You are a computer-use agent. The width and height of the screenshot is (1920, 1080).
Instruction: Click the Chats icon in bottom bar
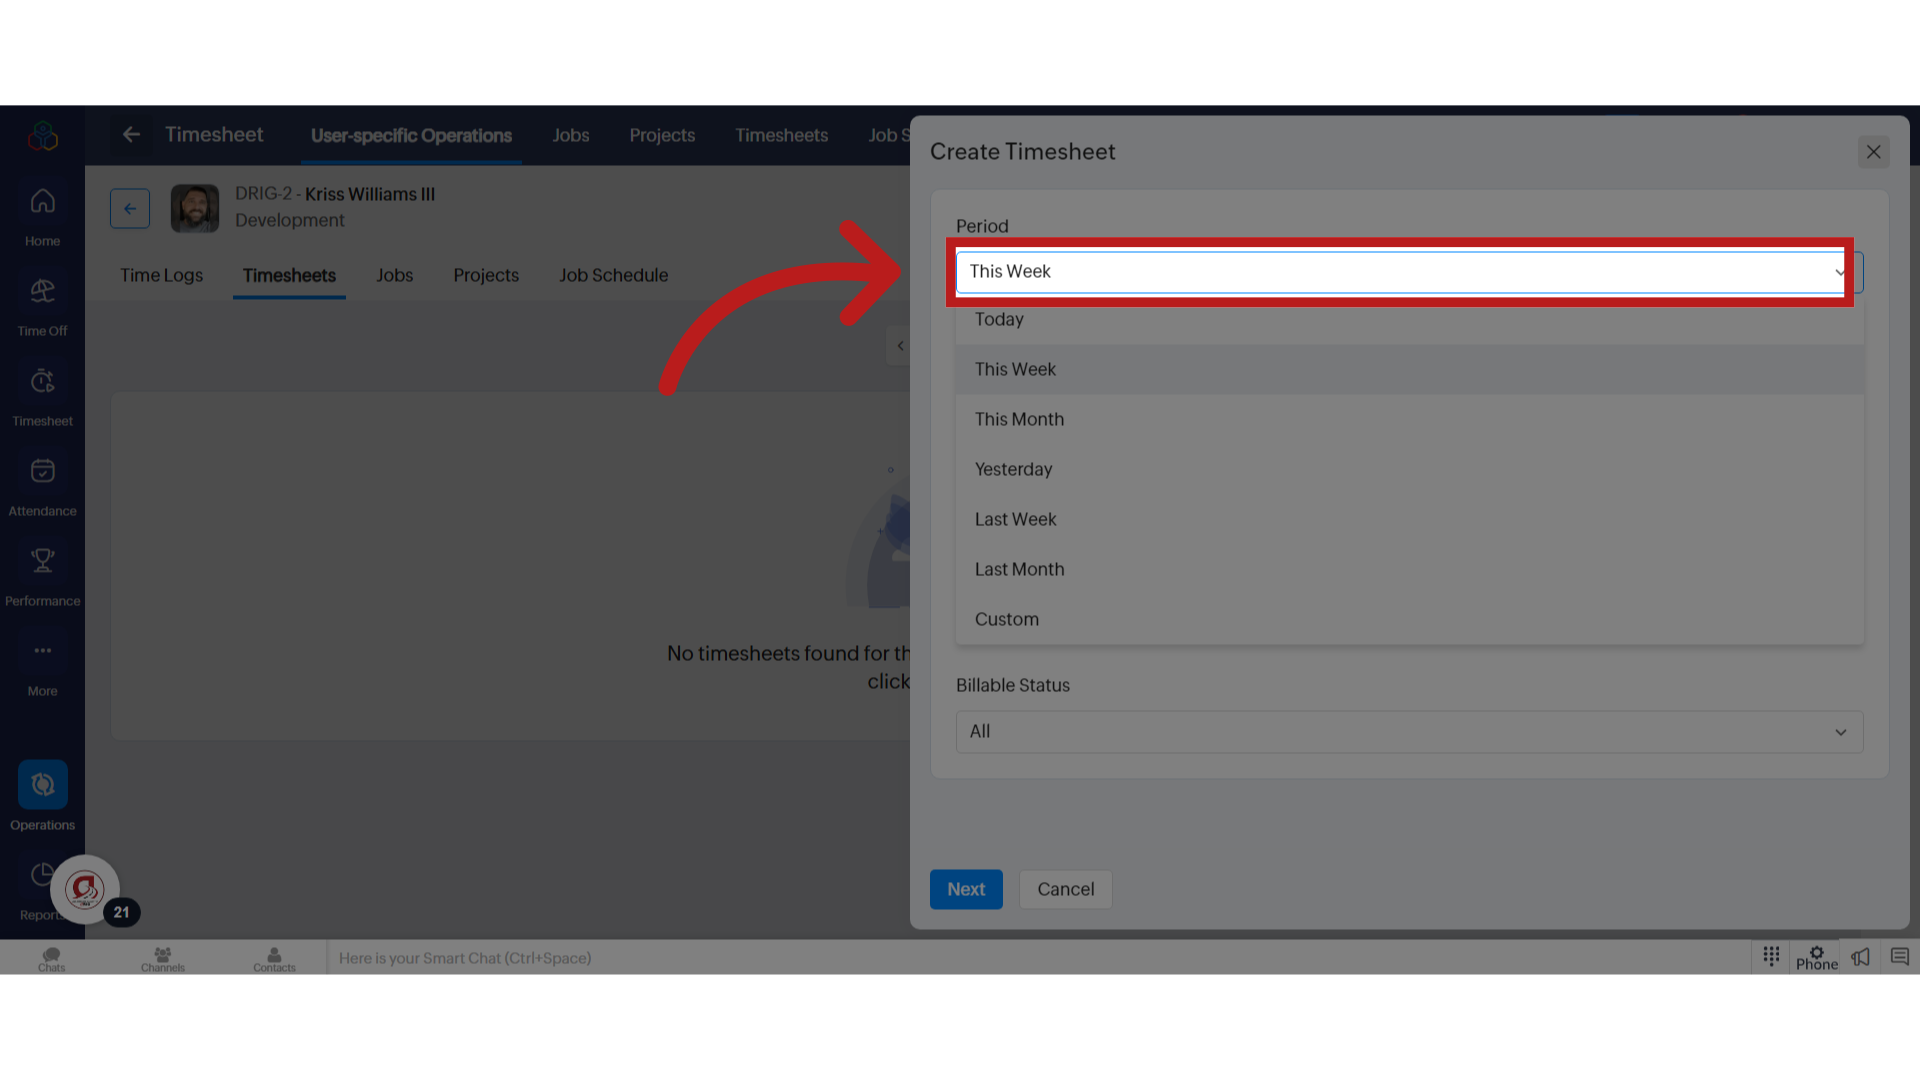[x=51, y=957]
